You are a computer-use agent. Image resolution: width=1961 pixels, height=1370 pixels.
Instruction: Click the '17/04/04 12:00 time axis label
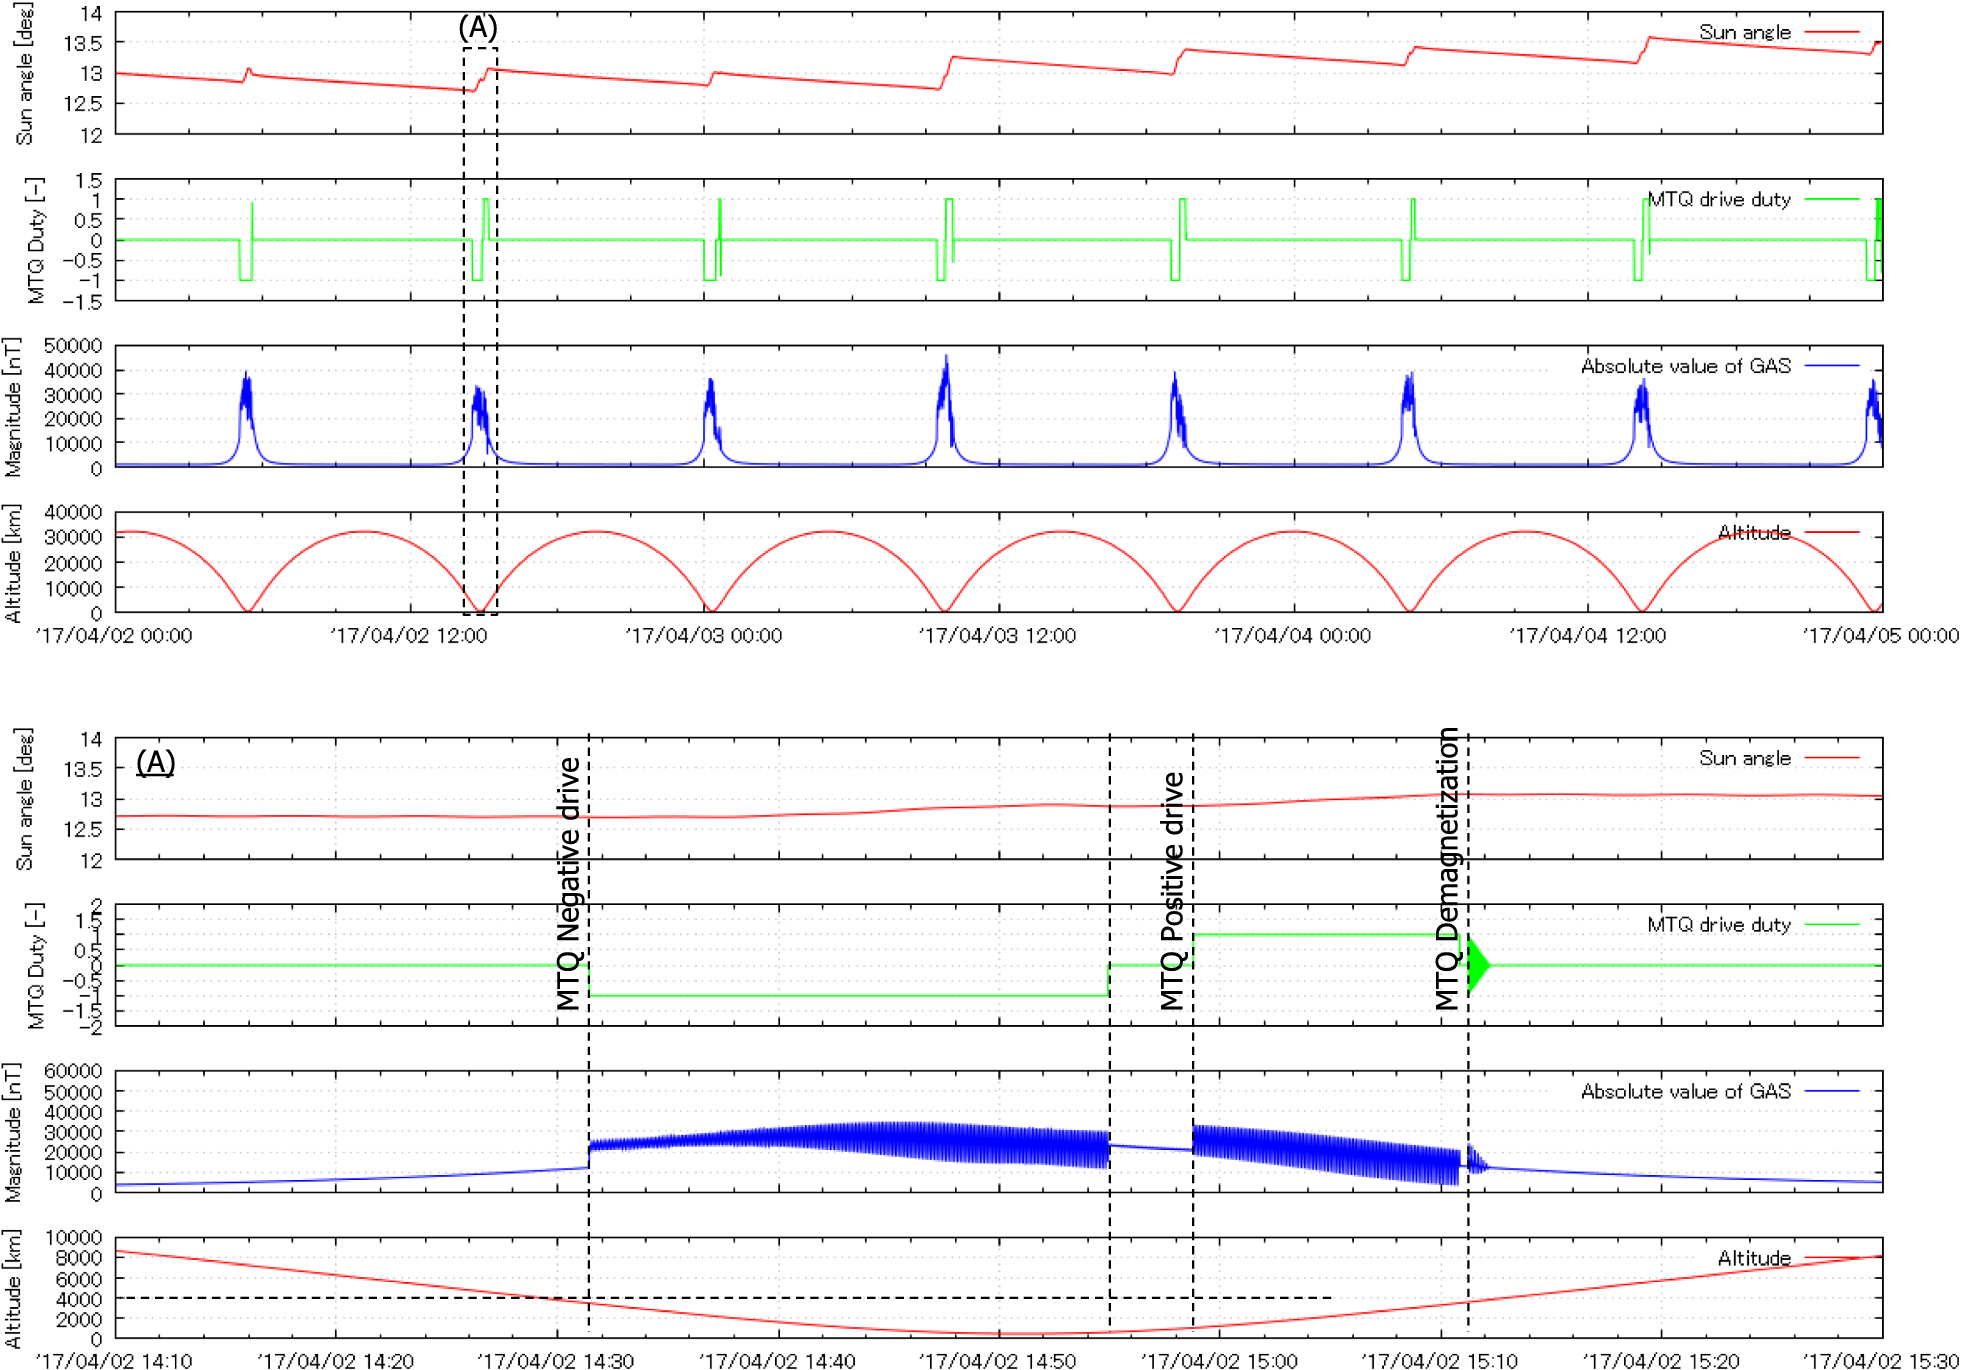pos(1587,636)
